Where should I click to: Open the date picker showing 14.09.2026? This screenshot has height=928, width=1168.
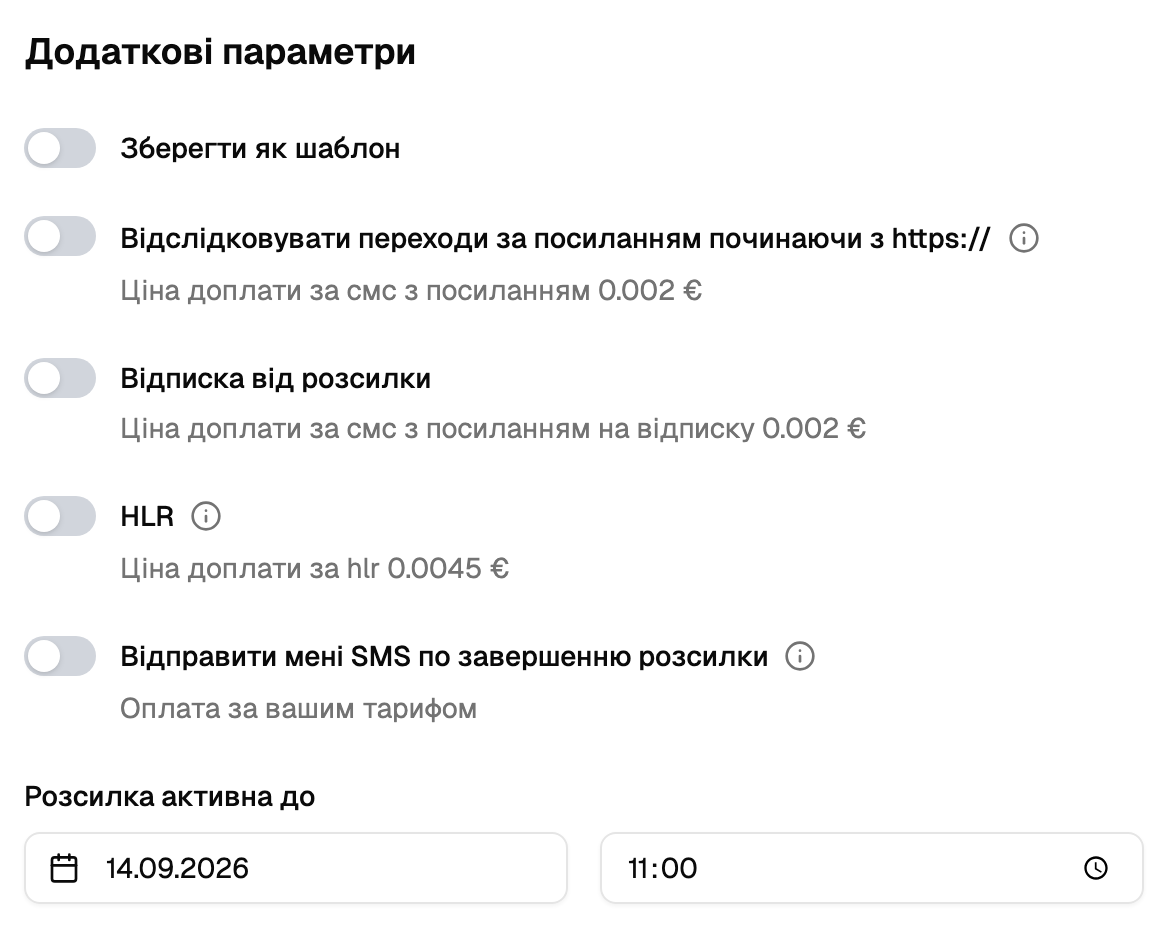click(296, 868)
